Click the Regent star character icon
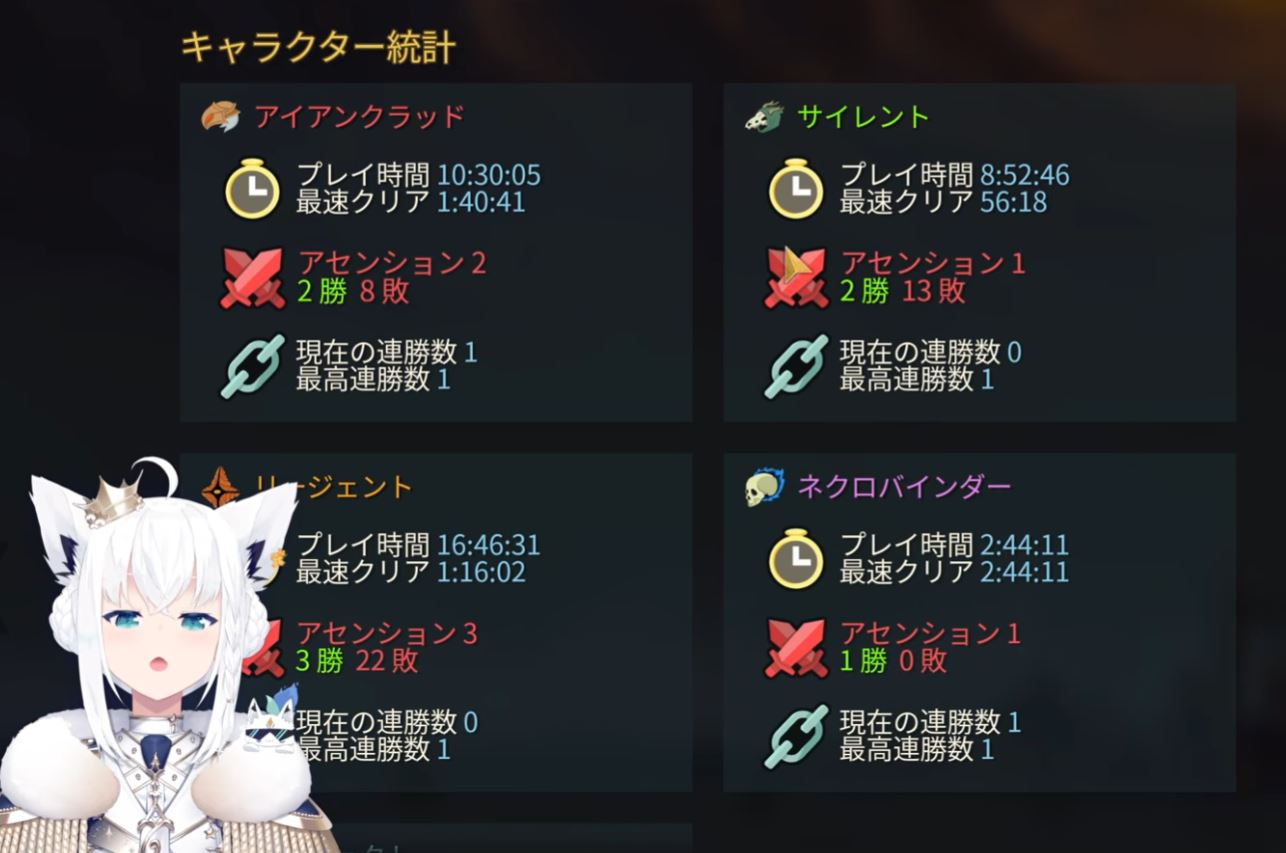The image size is (1286, 853). (220, 487)
